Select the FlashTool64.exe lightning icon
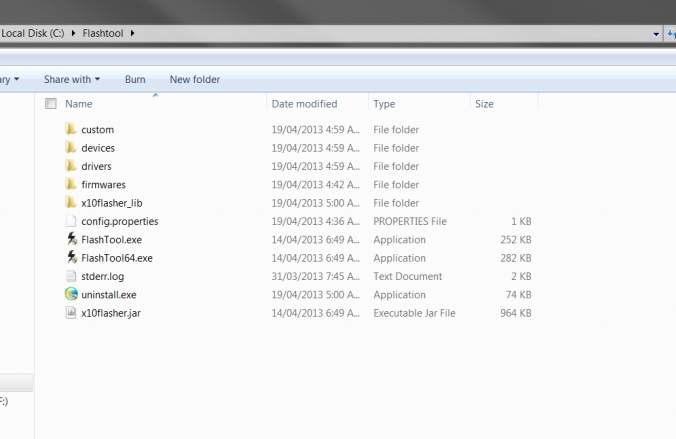The height and width of the screenshot is (439, 676). pos(72,257)
